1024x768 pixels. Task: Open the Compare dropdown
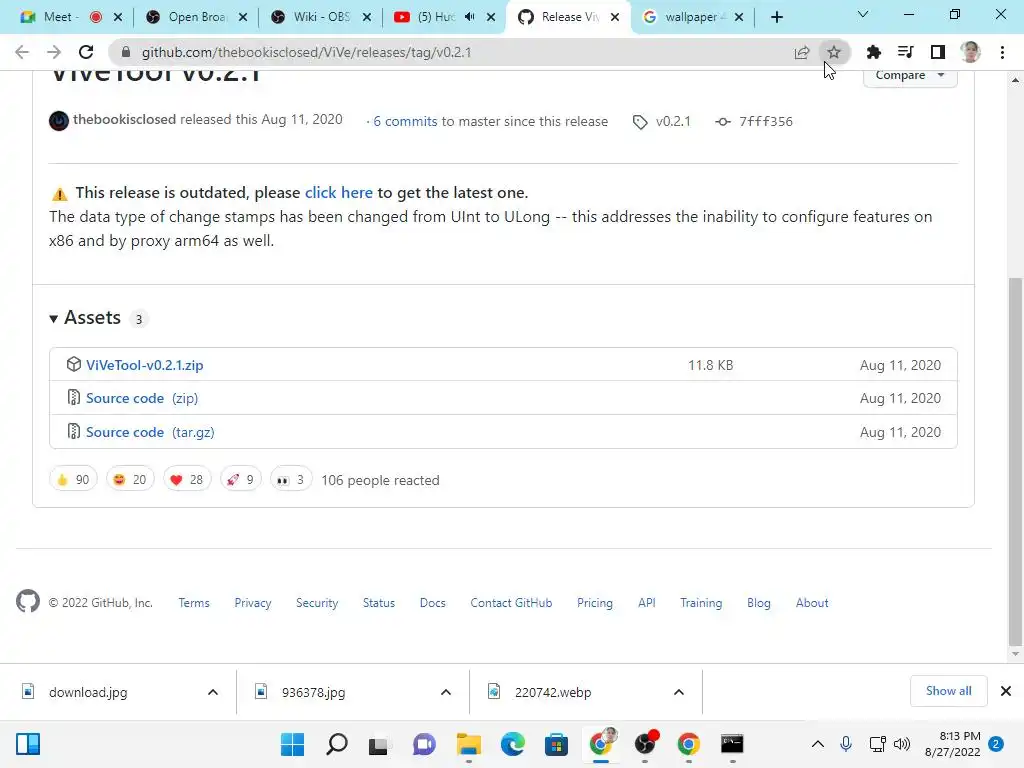click(x=910, y=76)
